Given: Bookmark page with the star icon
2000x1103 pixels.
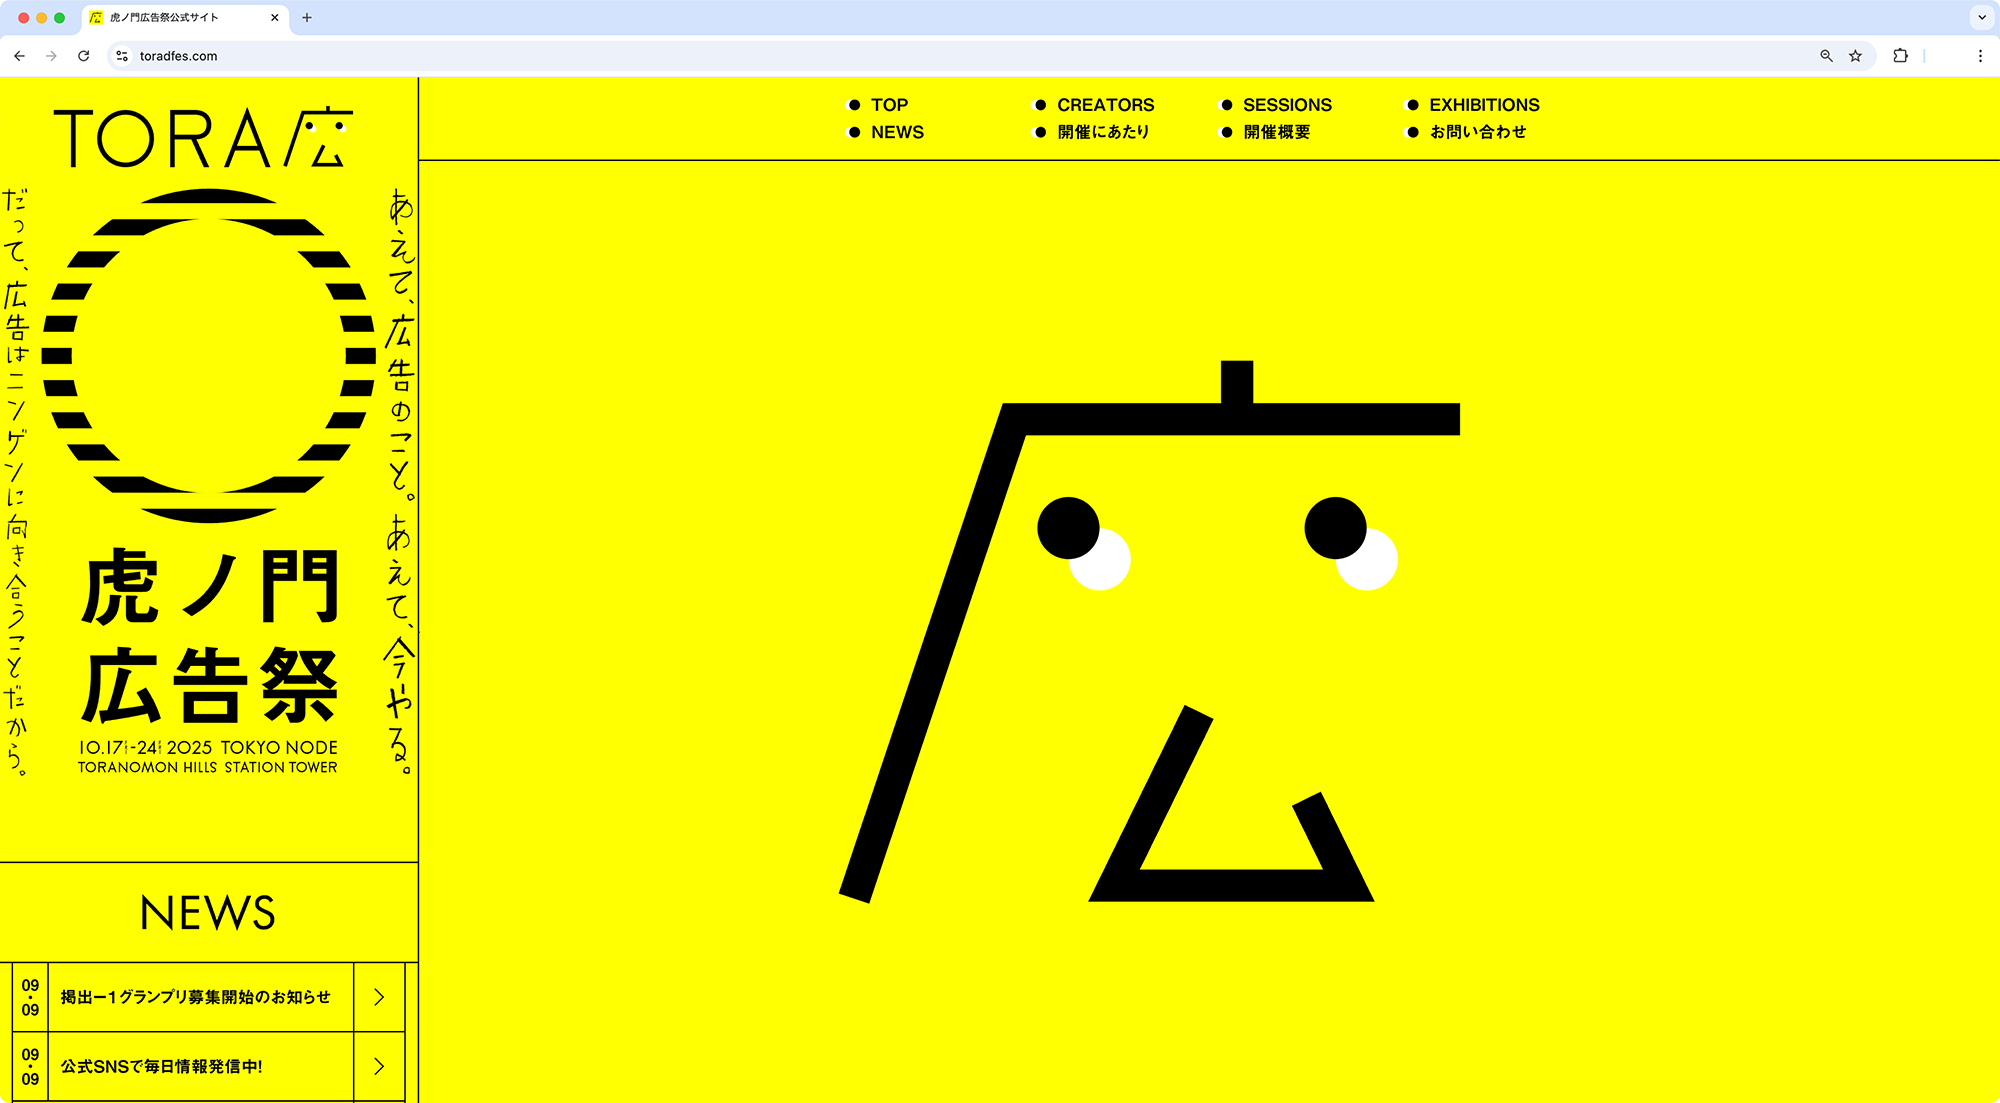Looking at the screenshot, I should click(x=1855, y=56).
